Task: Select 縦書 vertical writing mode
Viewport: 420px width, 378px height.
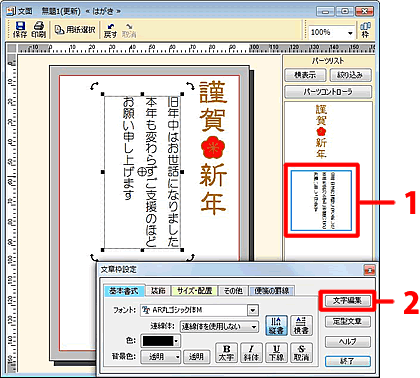Action: click(x=276, y=325)
